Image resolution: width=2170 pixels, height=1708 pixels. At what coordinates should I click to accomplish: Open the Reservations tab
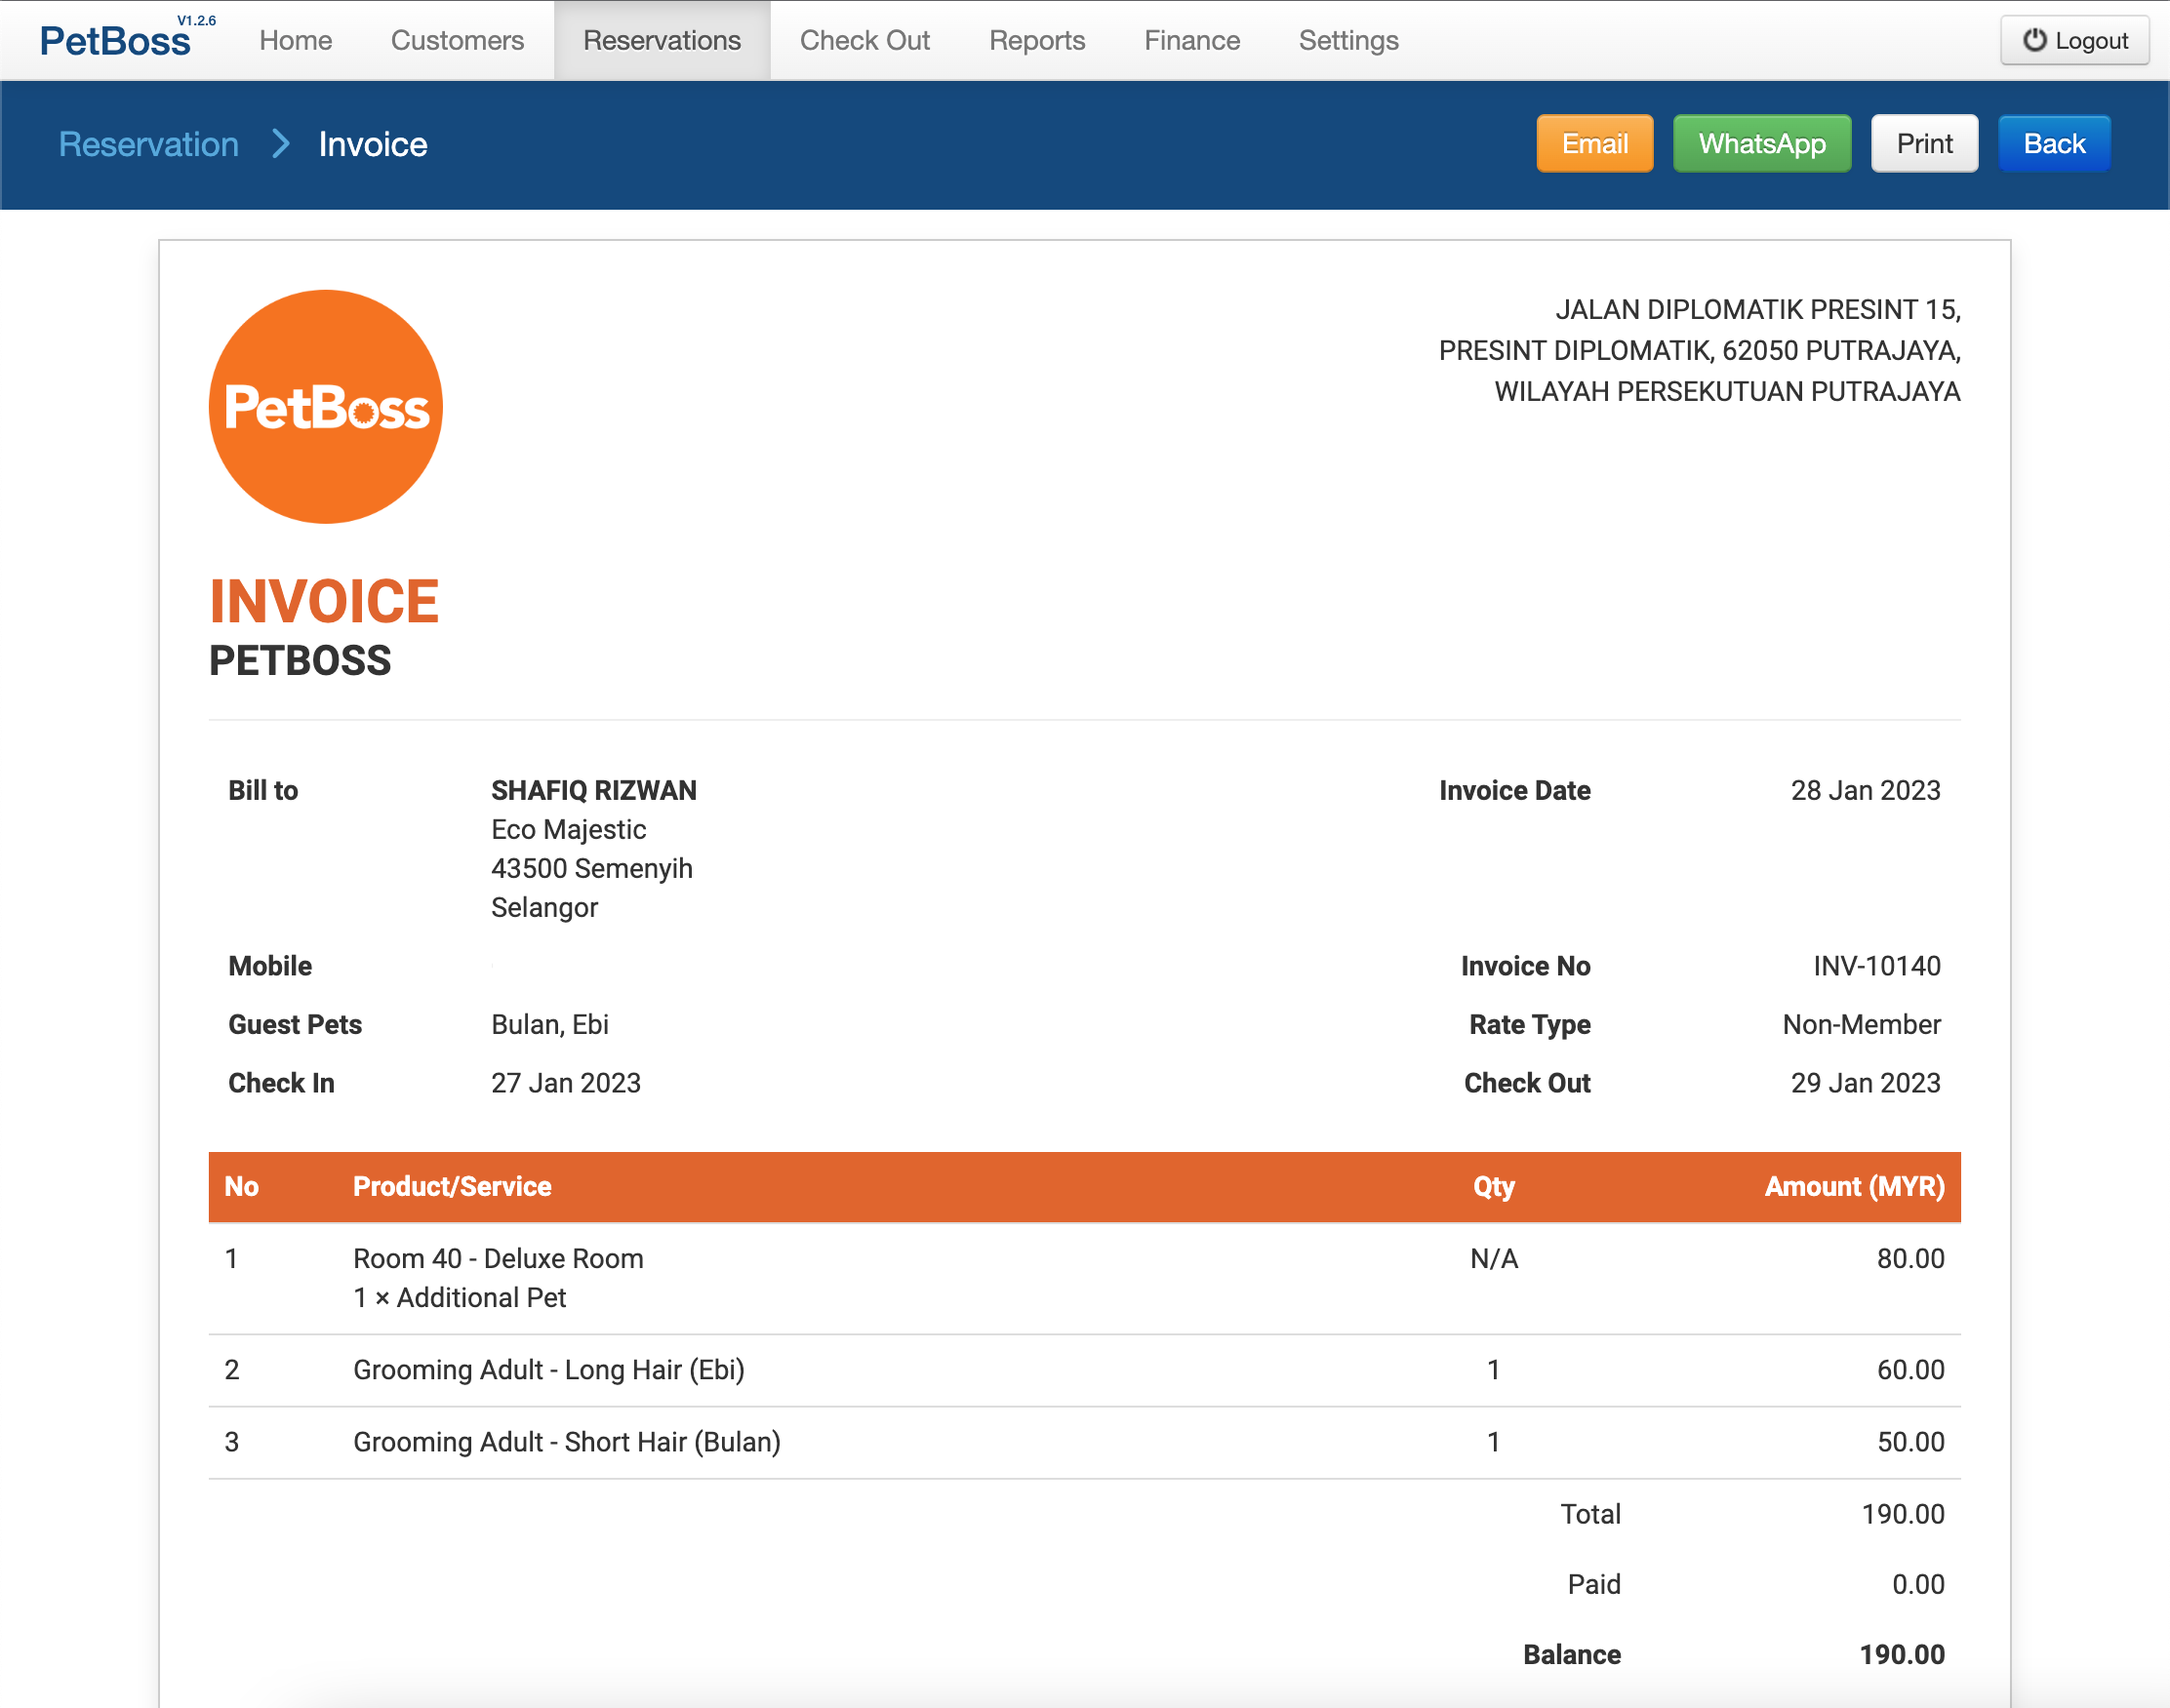coord(662,40)
